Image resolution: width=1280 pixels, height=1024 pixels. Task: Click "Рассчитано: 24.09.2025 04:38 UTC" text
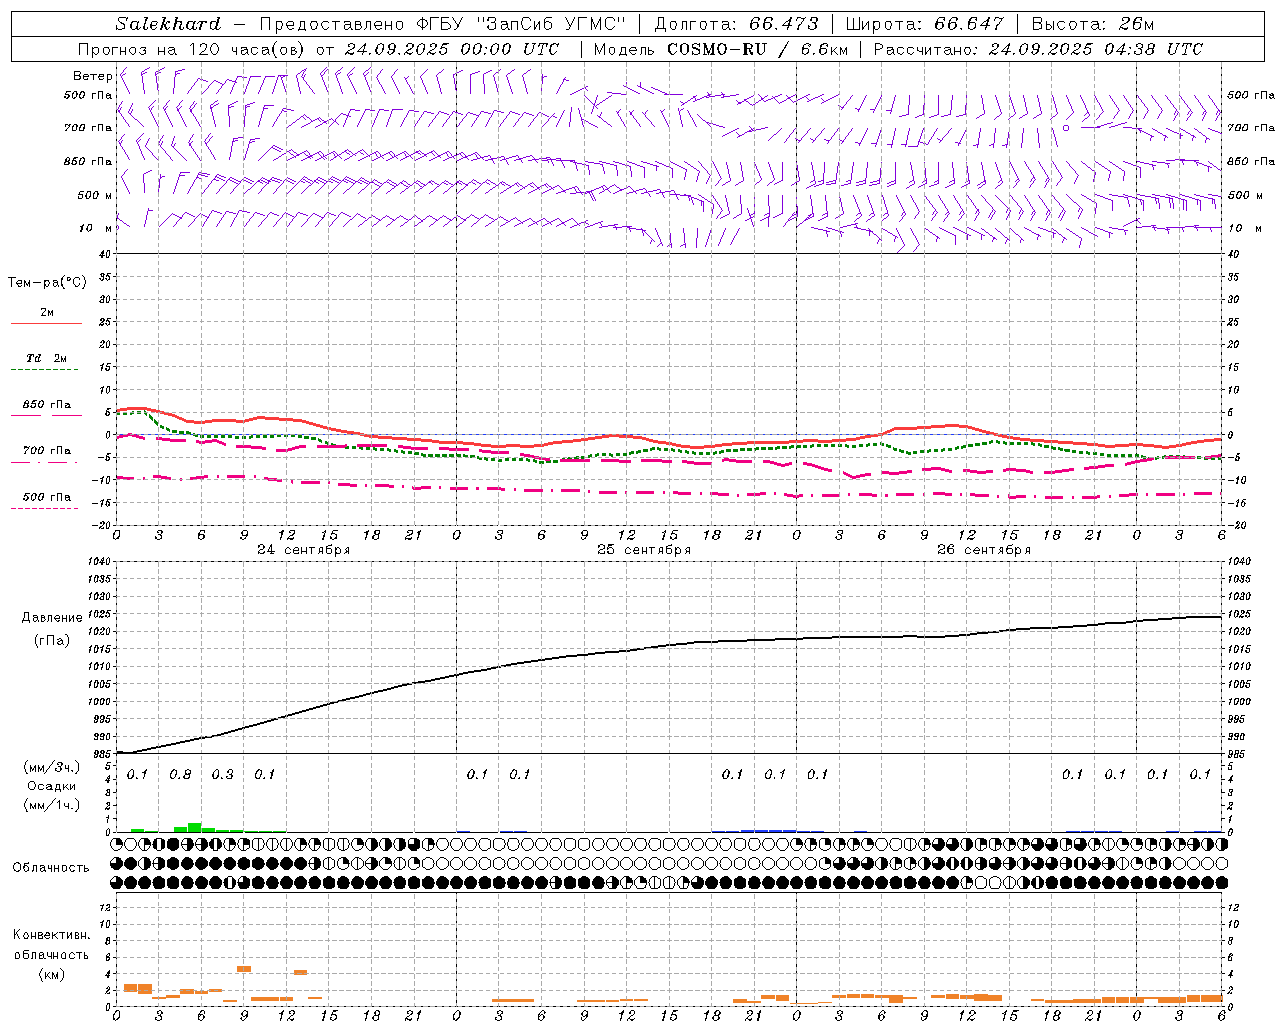click(1038, 49)
